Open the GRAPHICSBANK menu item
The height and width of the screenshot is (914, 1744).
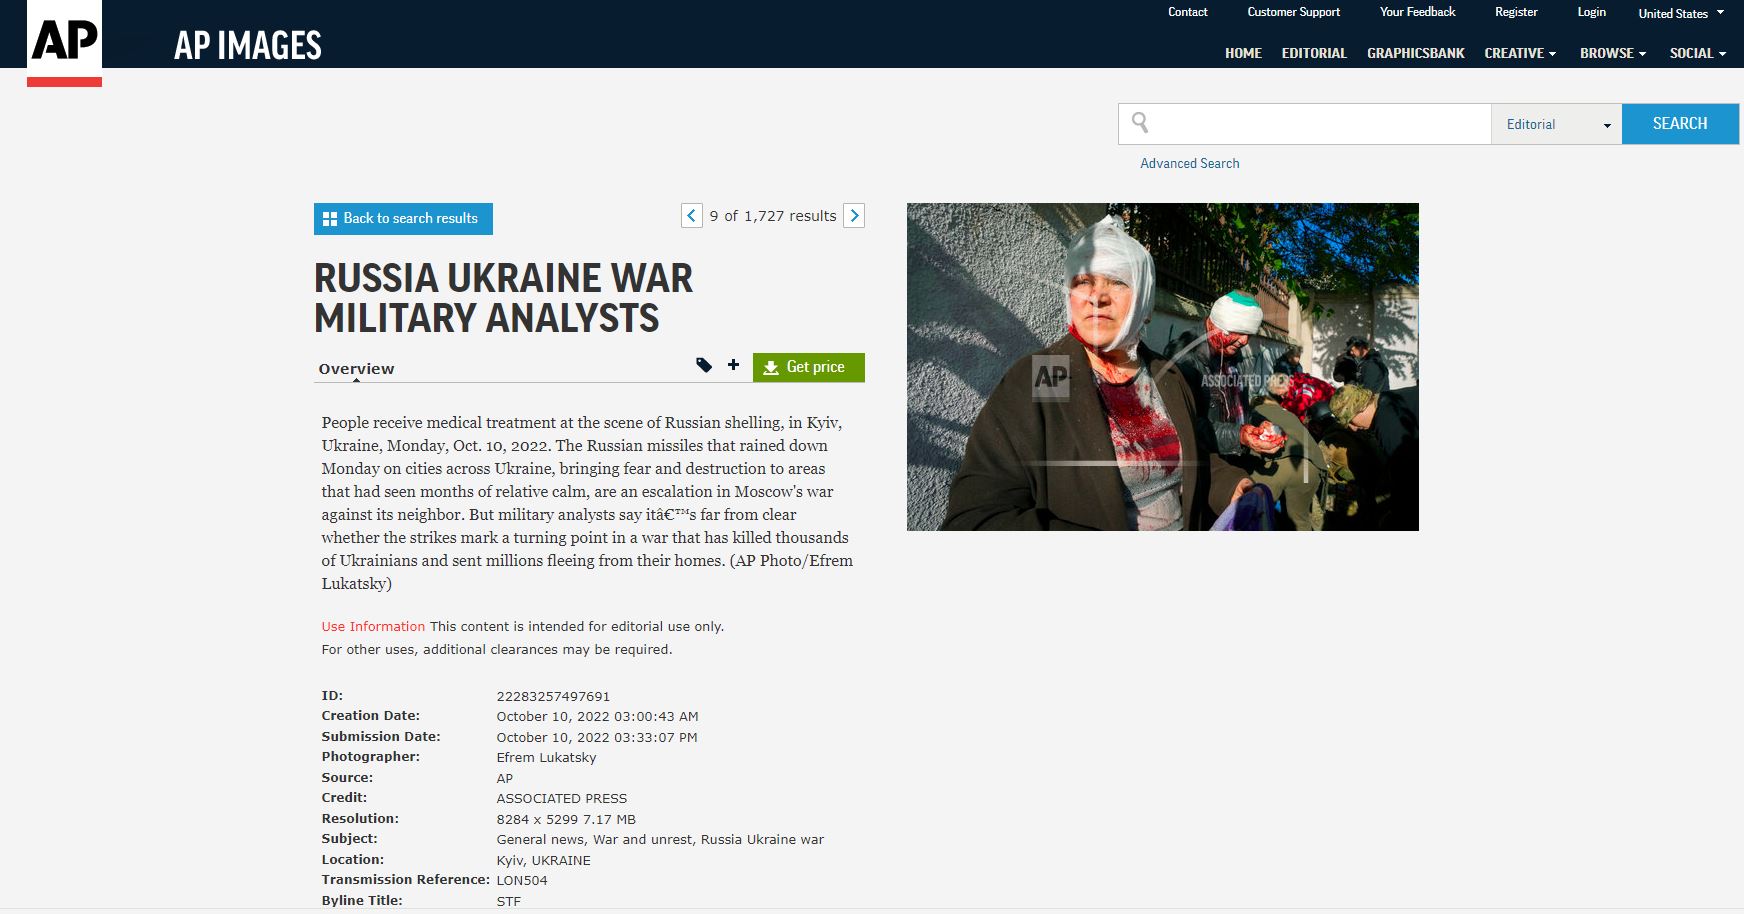(x=1415, y=53)
